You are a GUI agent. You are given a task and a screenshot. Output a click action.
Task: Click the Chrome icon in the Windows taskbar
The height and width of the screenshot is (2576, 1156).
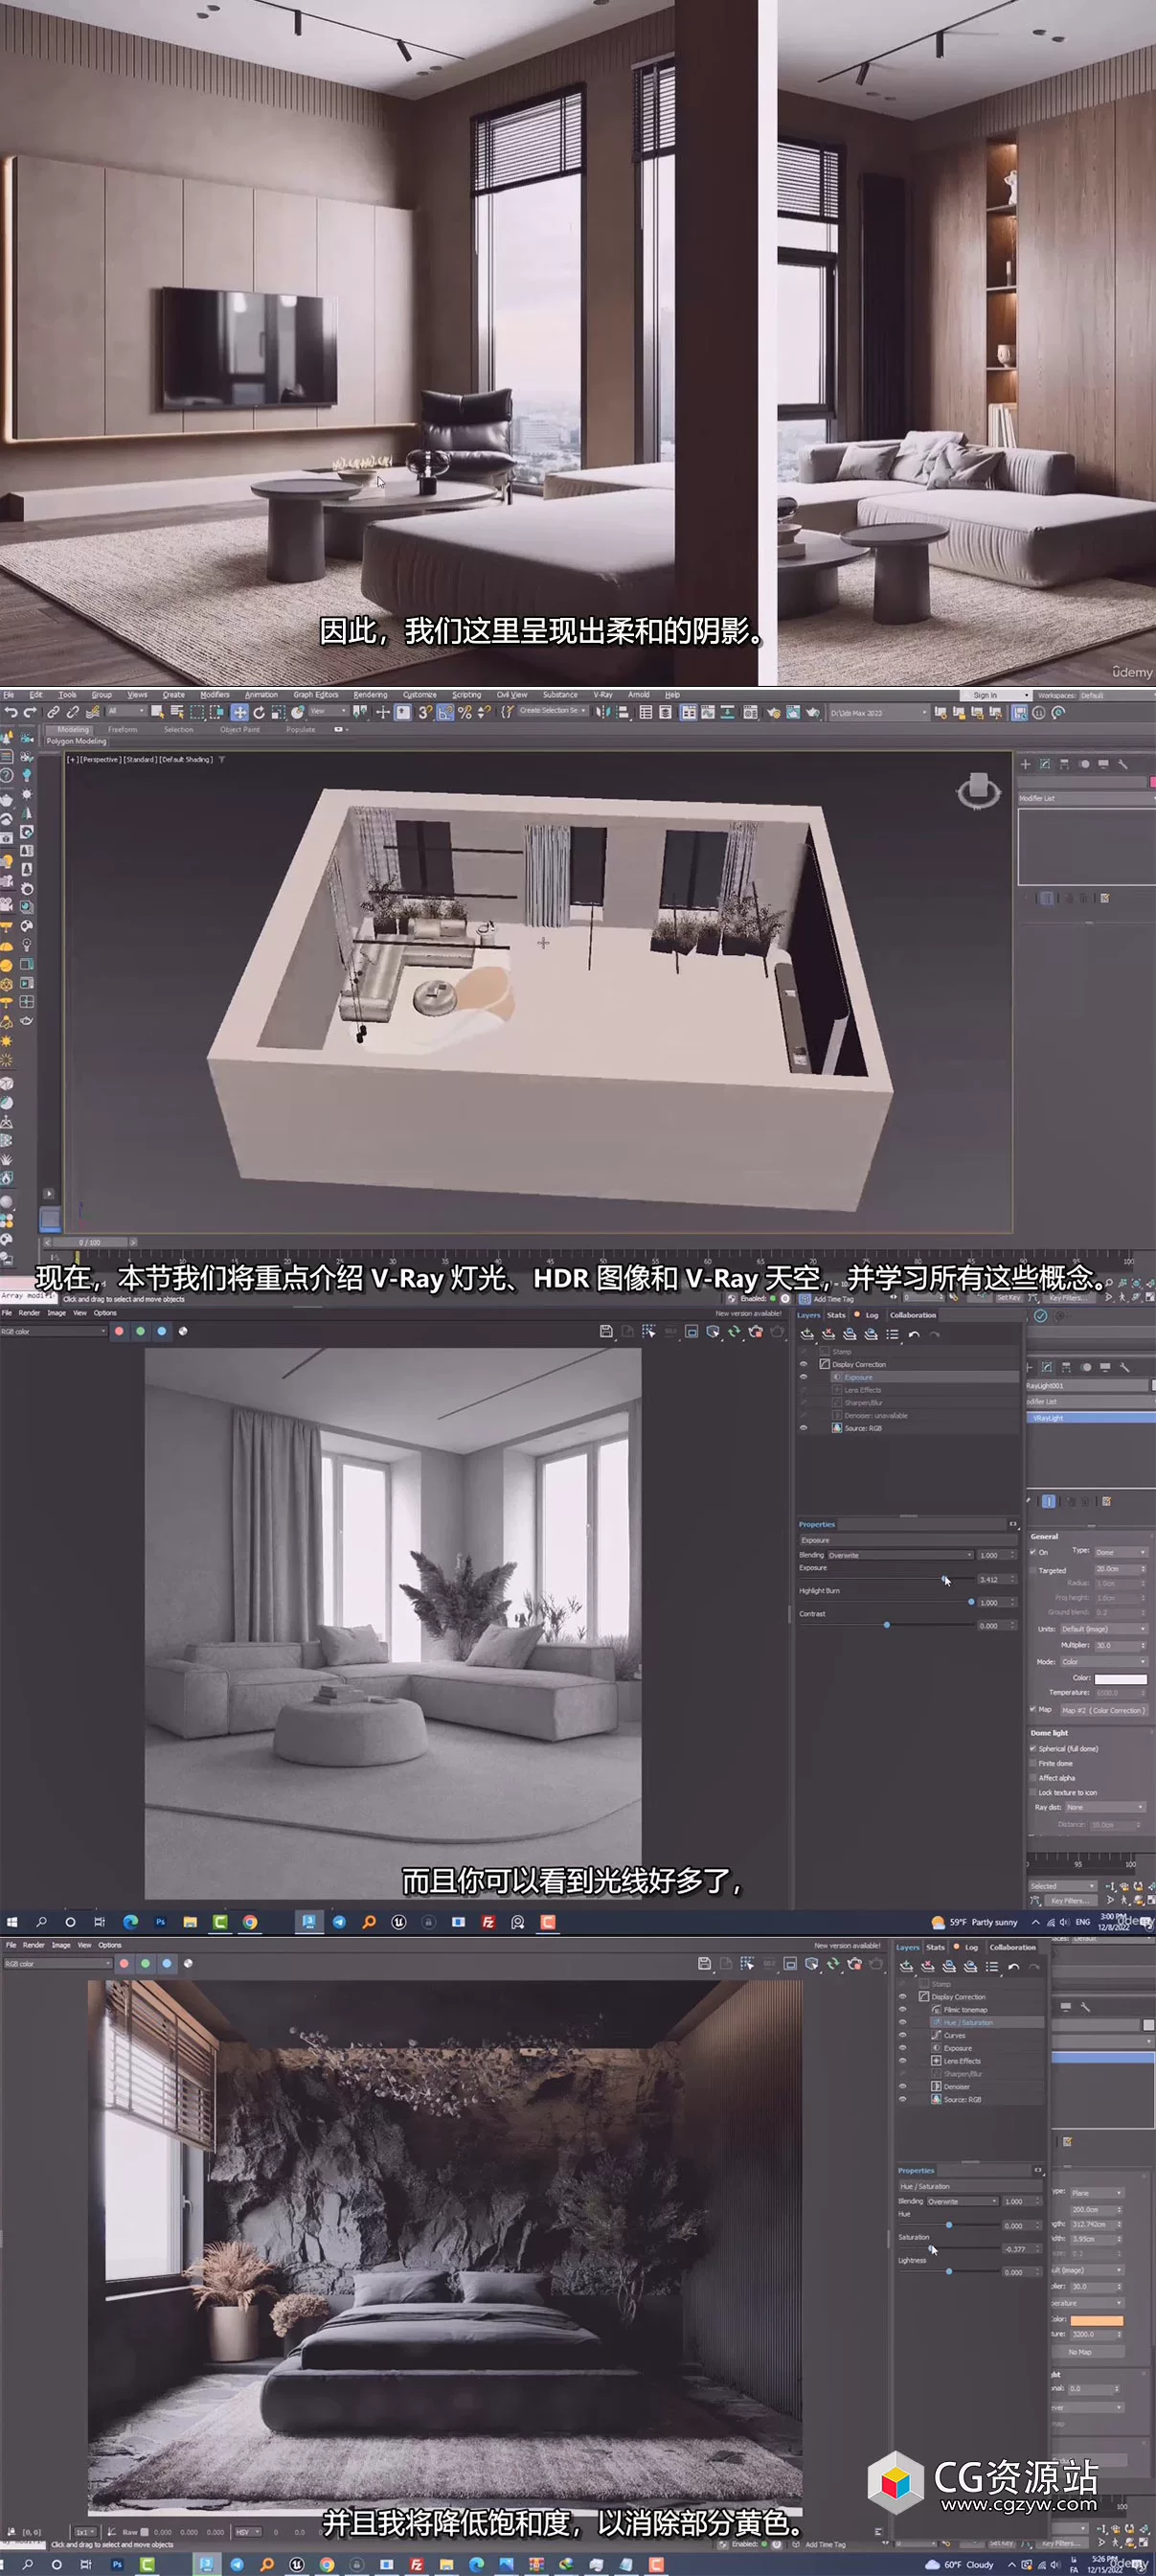click(250, 1922)
